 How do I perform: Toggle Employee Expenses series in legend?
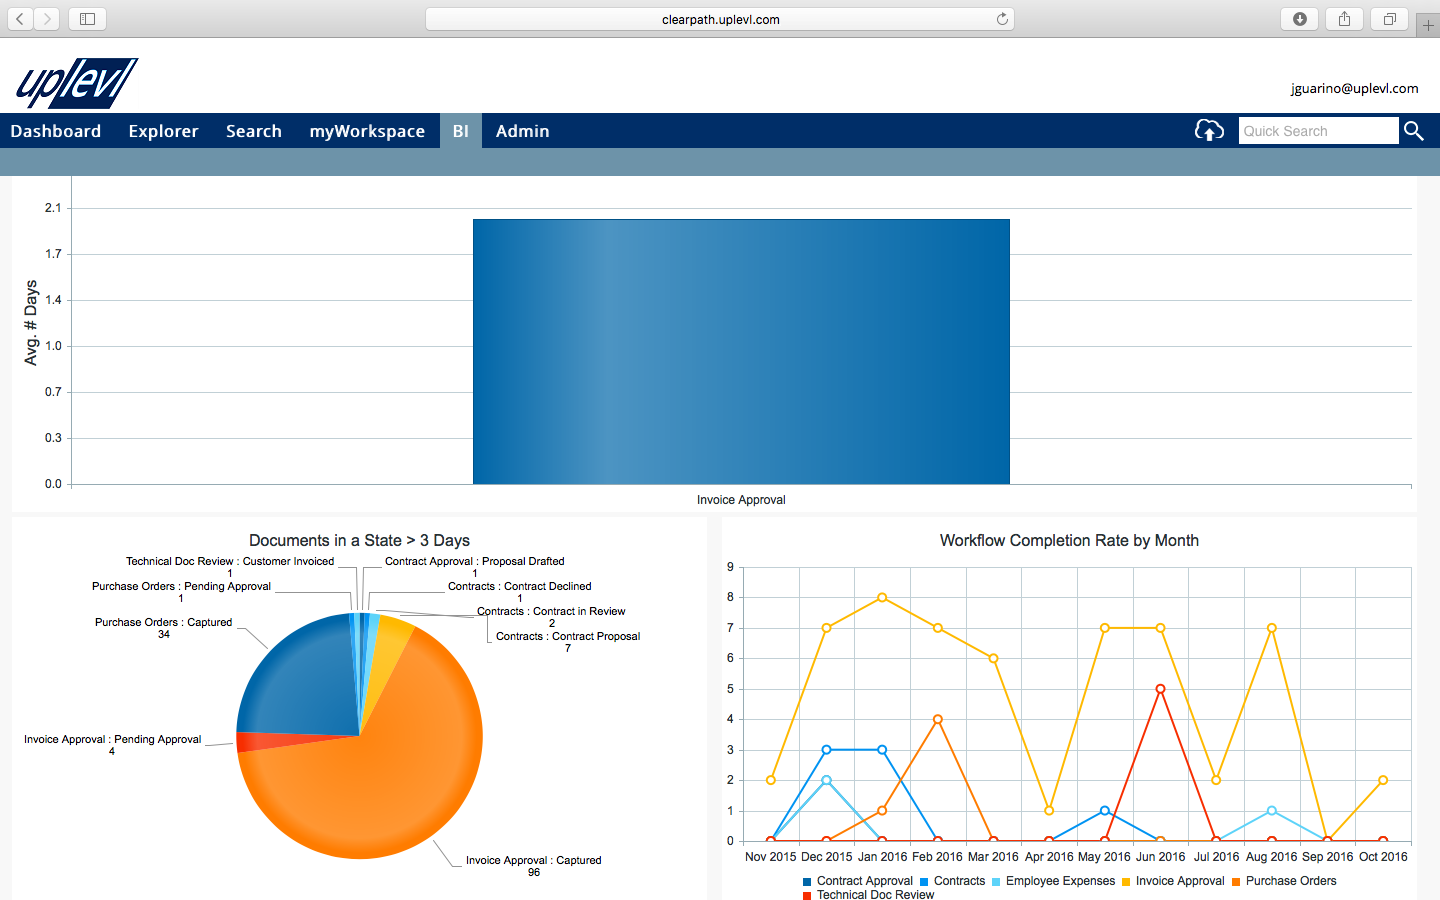[1059, 881]
